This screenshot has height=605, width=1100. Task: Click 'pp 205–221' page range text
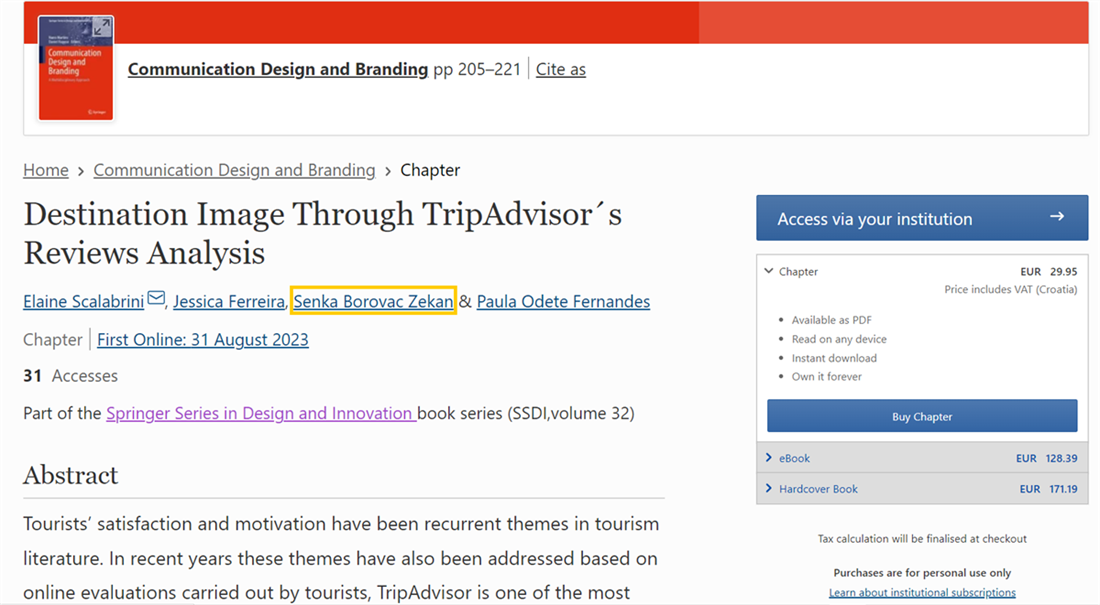[477, 69]
